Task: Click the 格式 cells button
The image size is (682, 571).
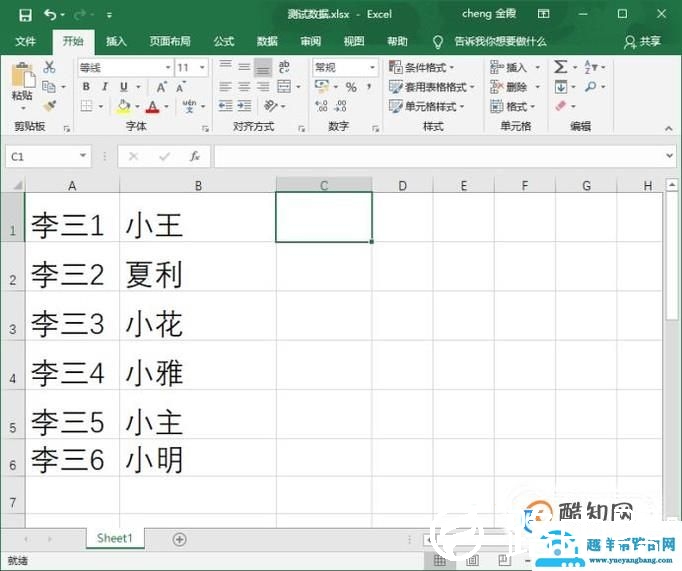Action: pyautogui.click(x=512, y=106)
